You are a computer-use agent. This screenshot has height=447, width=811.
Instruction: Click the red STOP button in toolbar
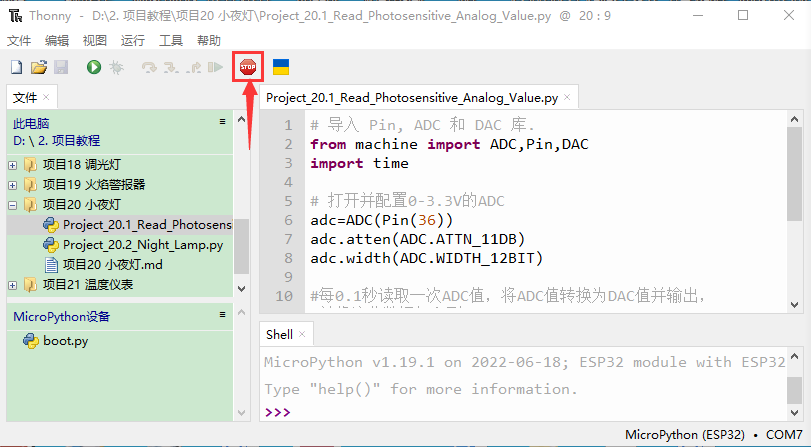coord(247,67)
